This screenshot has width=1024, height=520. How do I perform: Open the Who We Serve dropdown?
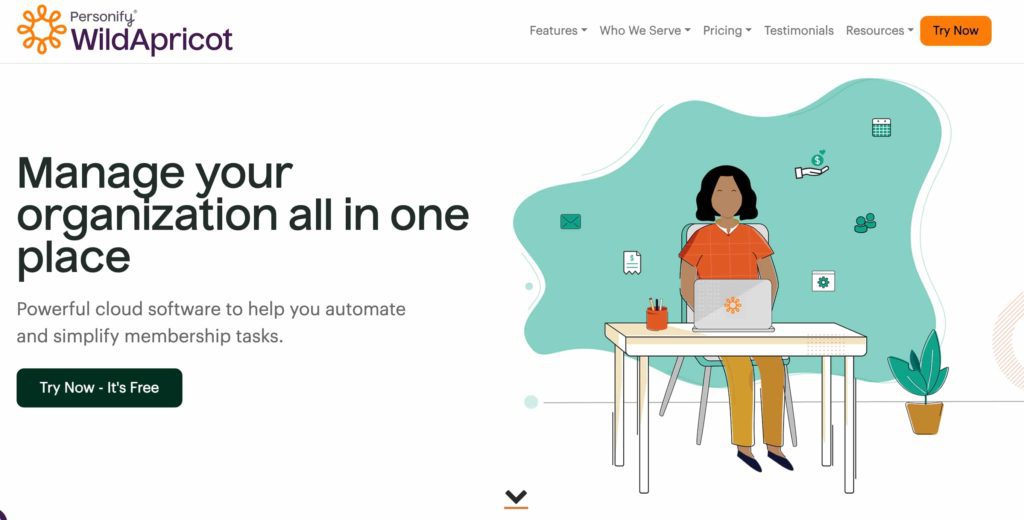coord(645,31)
